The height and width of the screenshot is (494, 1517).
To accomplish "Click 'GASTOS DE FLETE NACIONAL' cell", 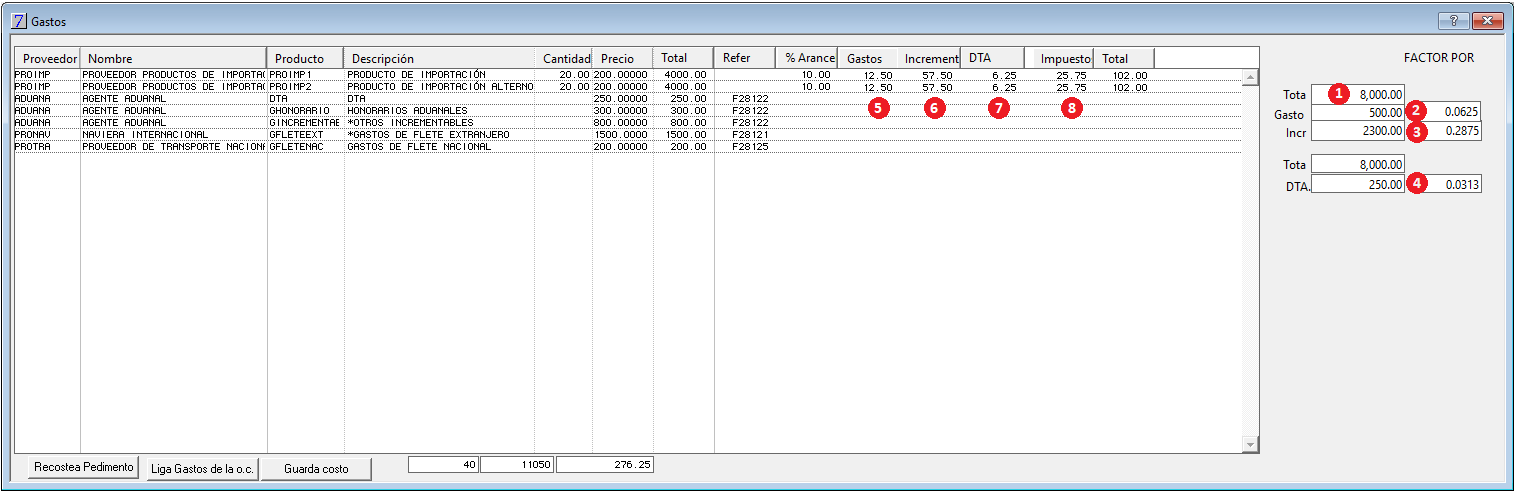I will point(440,147).
